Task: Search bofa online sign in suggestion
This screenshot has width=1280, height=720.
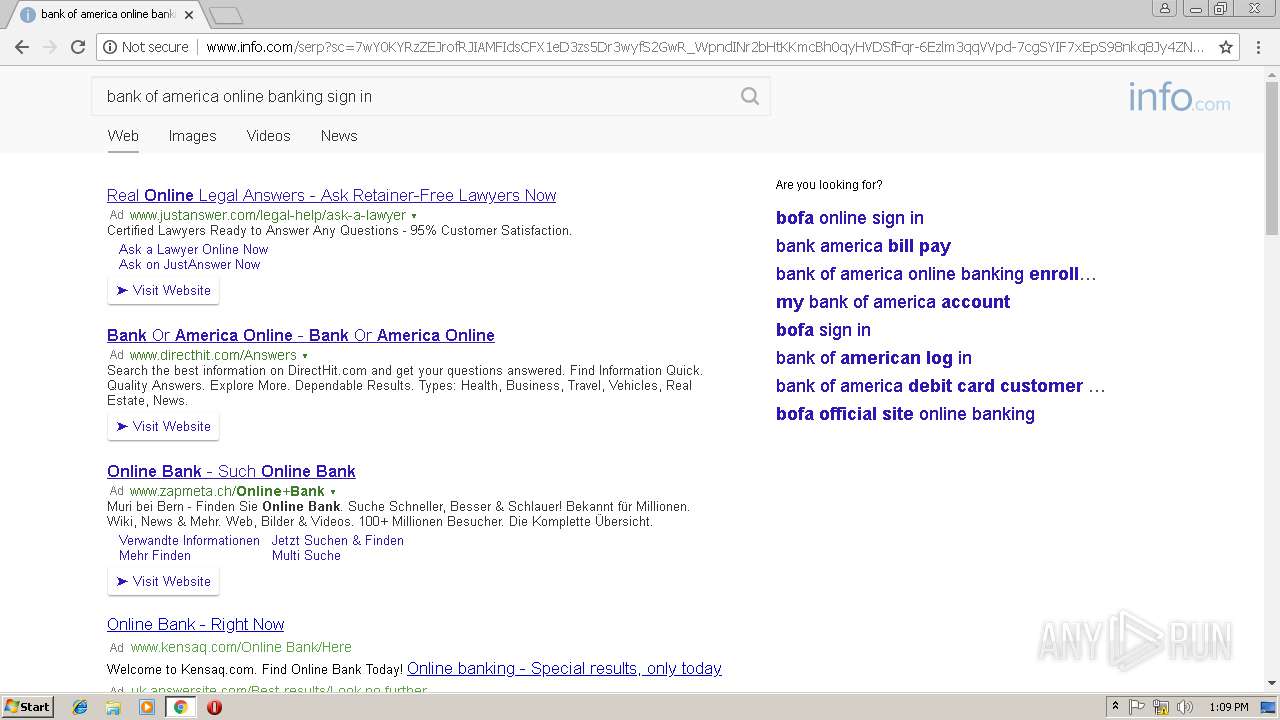Action: [x=849, y=218]
